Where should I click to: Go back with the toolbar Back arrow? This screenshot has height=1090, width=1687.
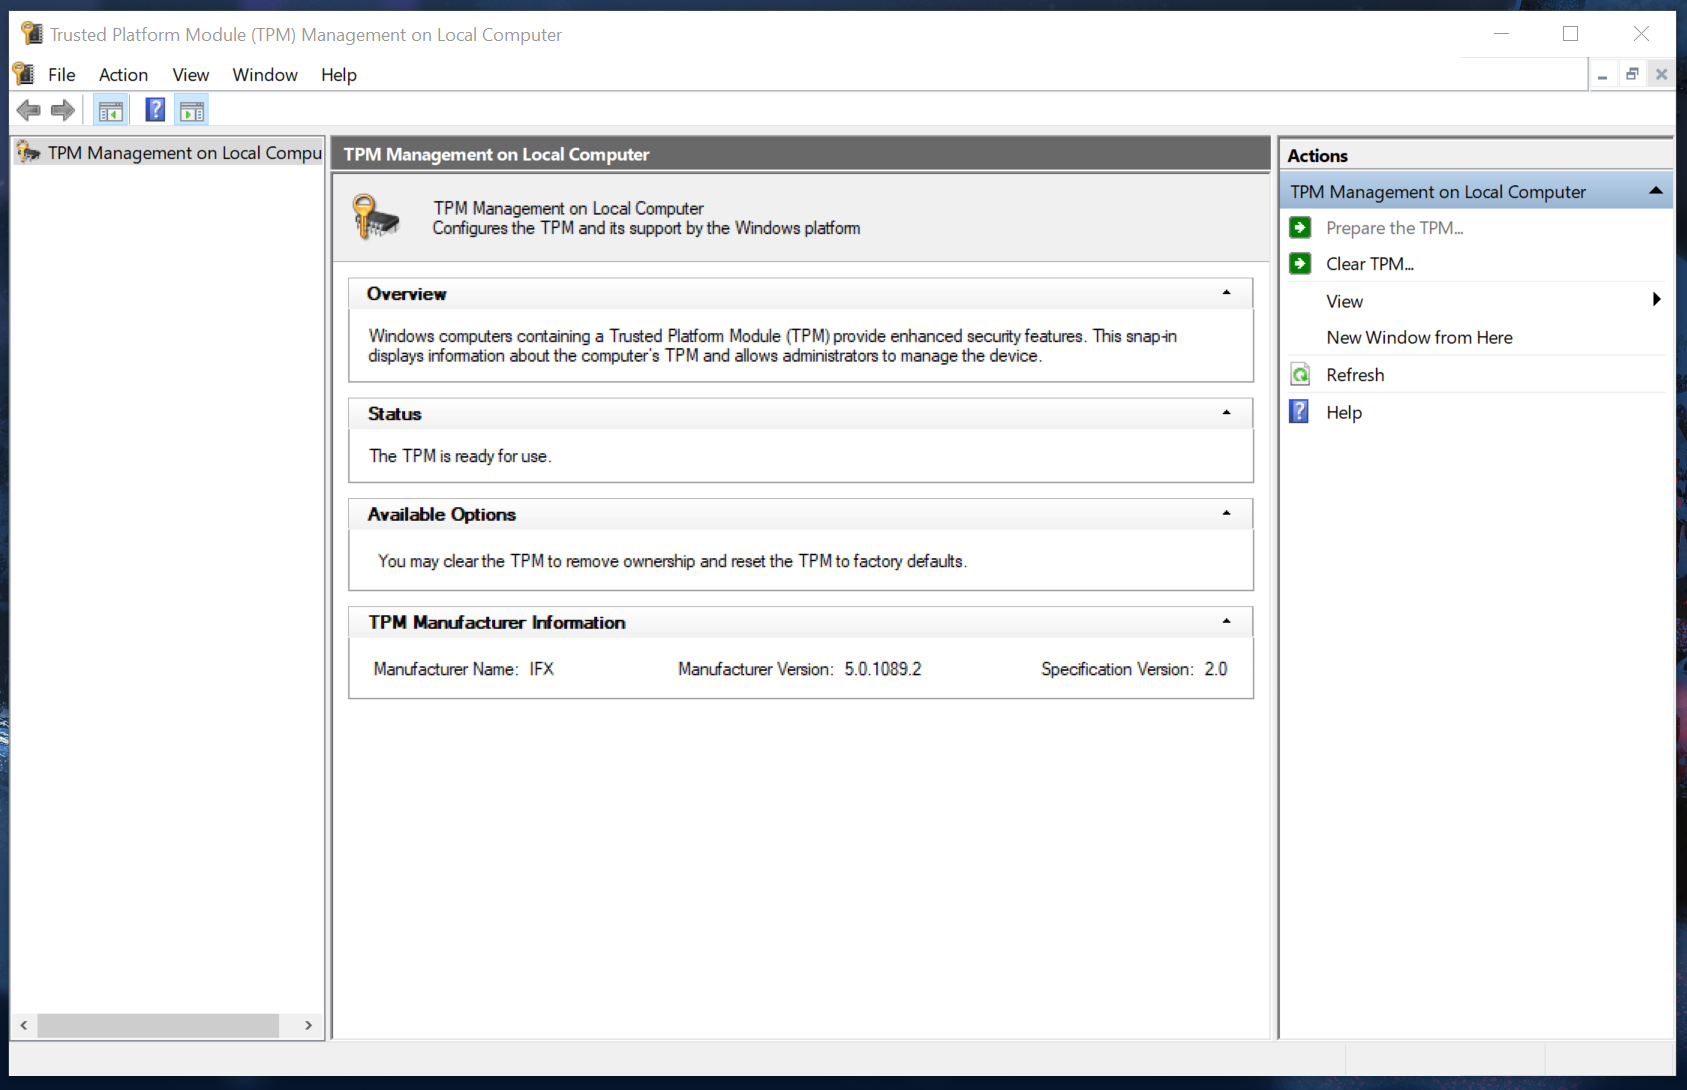(x=28, y=110)
